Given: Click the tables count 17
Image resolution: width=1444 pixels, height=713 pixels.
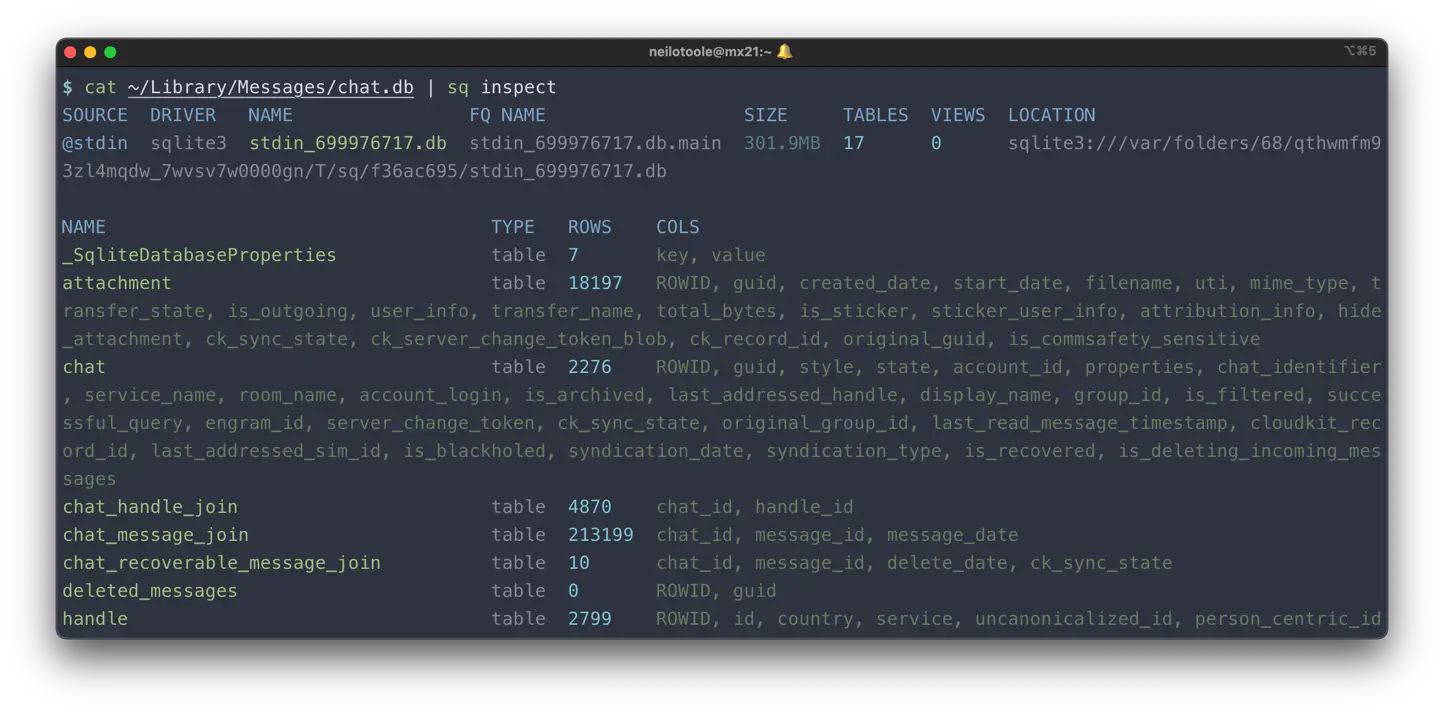Looking at the screenshot, I should click(853, 143).
